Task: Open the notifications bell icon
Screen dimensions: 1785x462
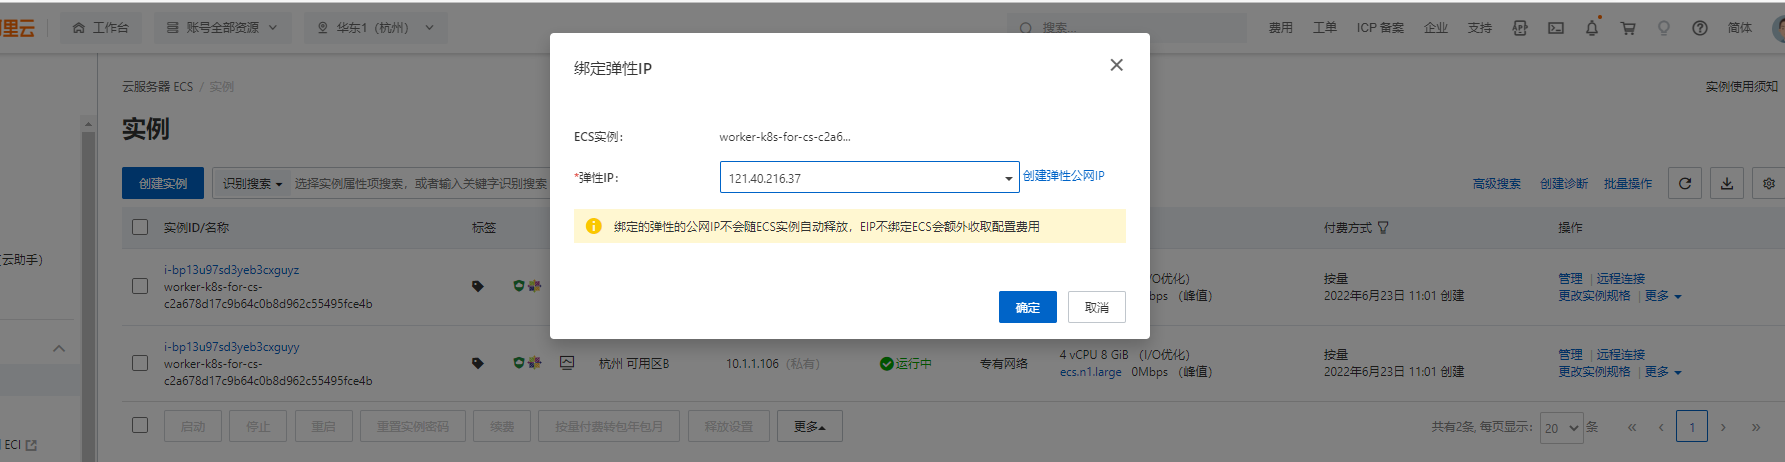Action: (1592, 28)
